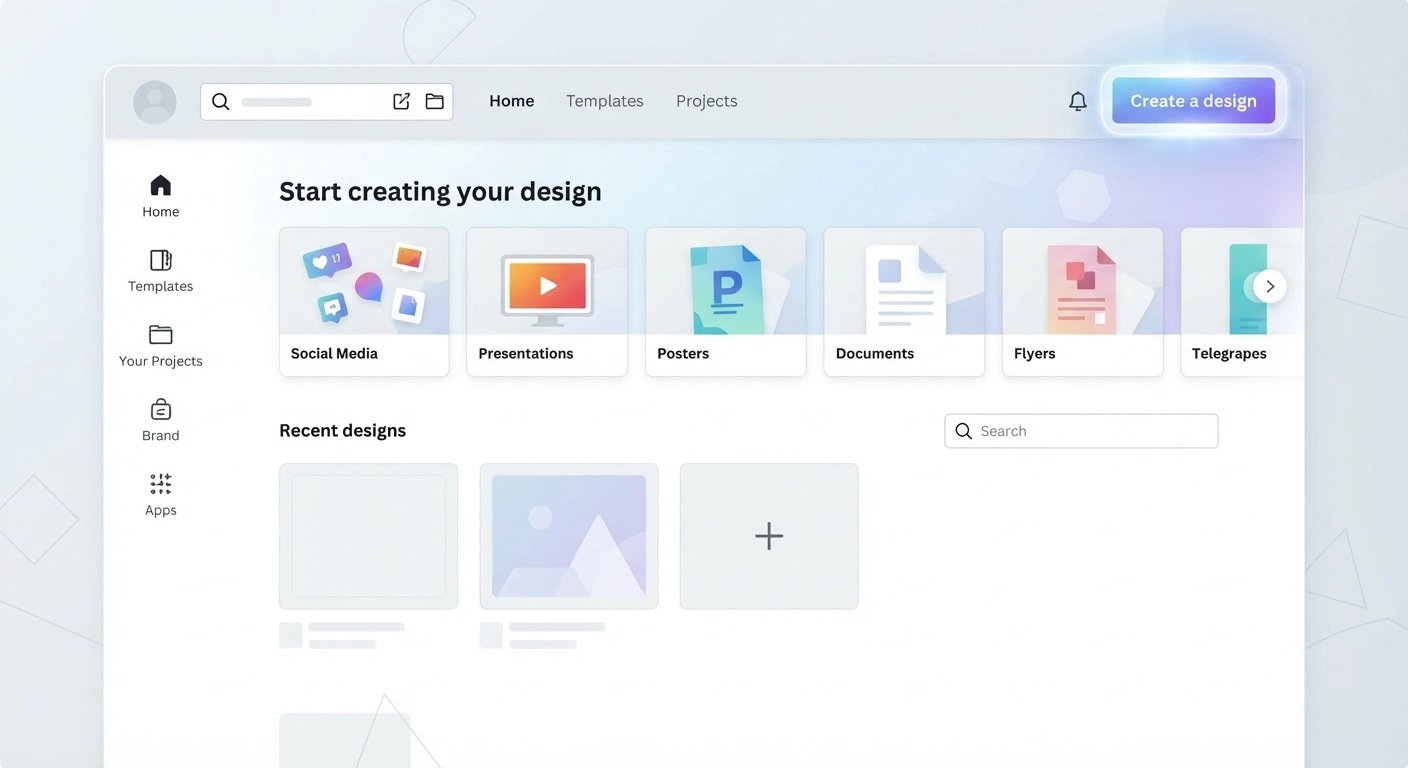Switch to the Templates top navigation tab
The image size is (1408, 768).
pyautogui.click(x=605, y=101)
